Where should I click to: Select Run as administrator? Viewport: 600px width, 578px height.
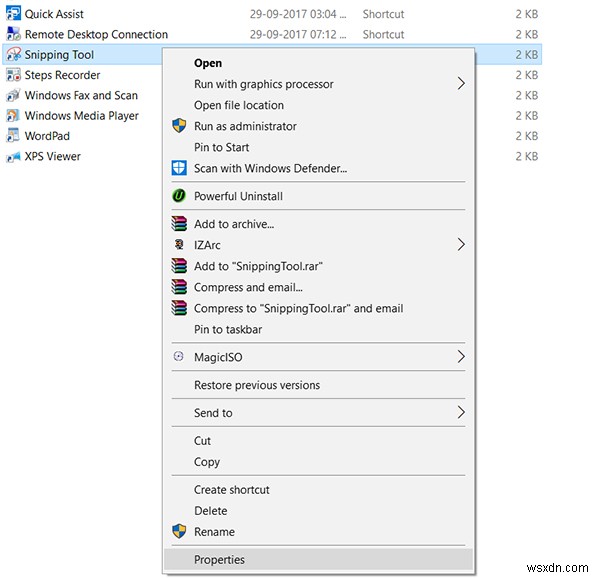click(318, 126)
